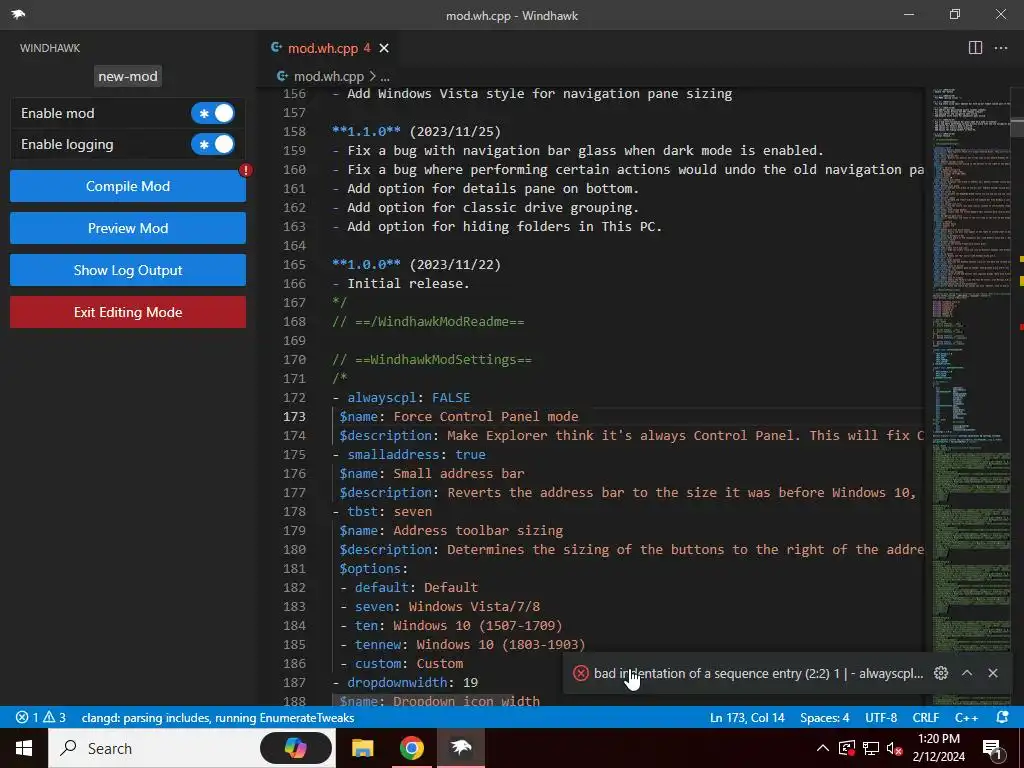Open the notification gear settings
The width and height of the screenshot is (1024, 768).
pyautogui.click(x=940, y=673)
